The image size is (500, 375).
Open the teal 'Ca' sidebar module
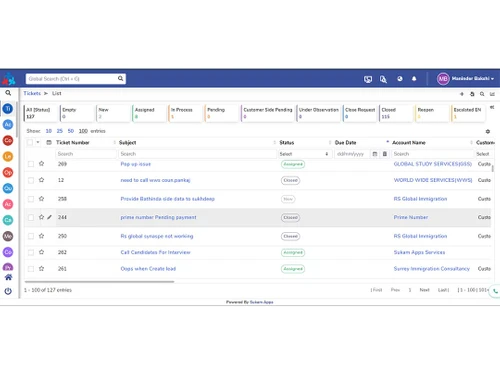[8, 220]
